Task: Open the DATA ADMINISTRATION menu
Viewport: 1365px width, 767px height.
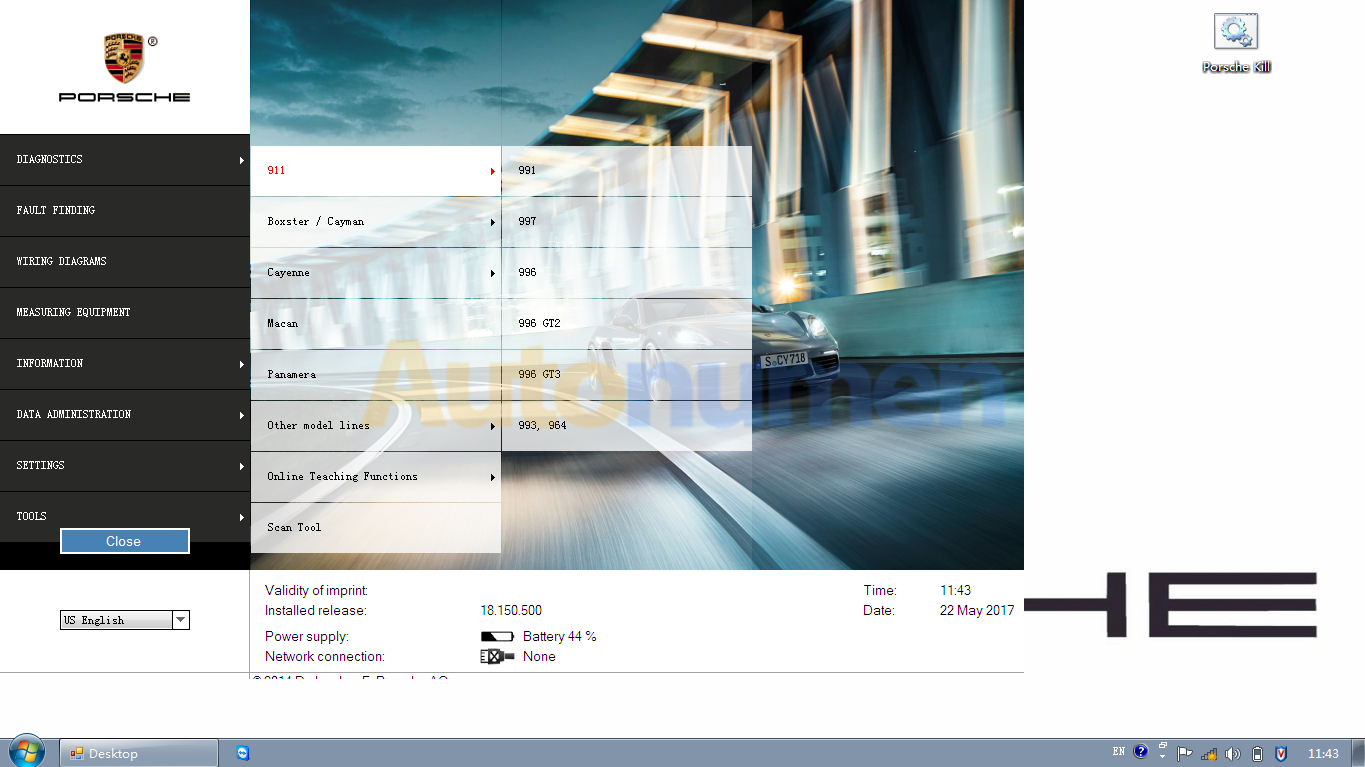Action: [x=125, y=415]
